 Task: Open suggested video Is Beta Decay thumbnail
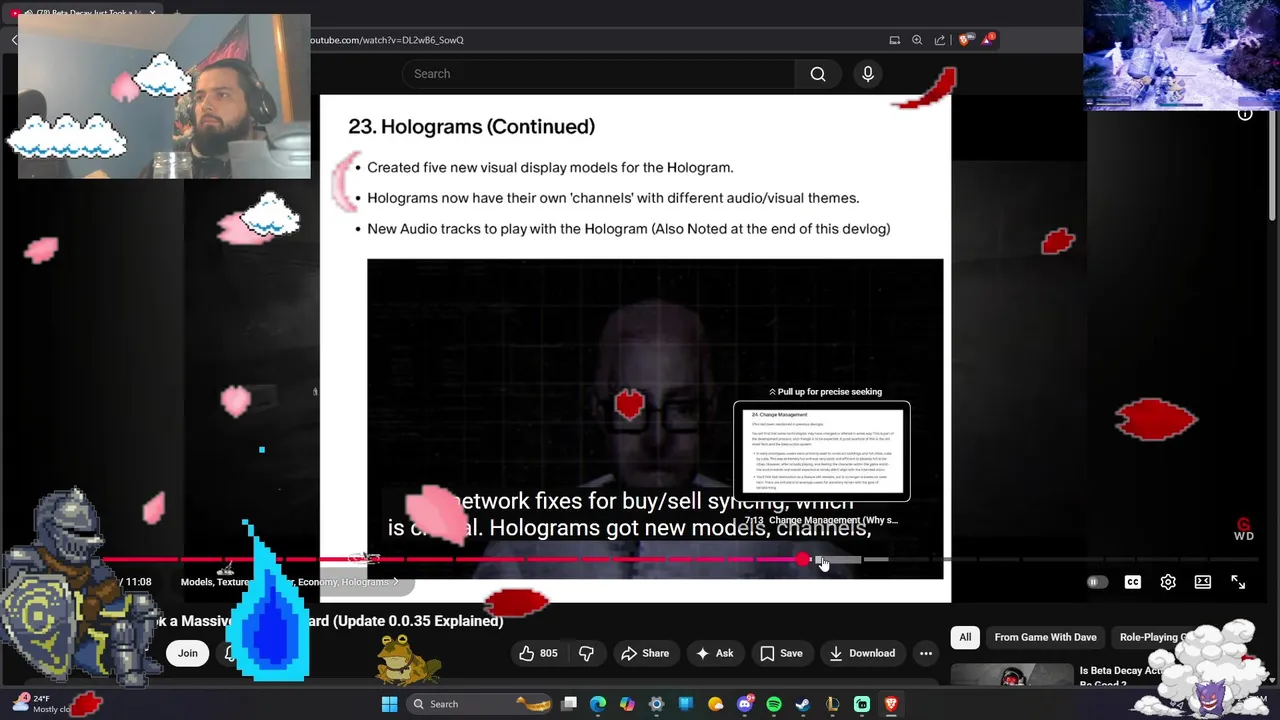(x=1010, y=676)
